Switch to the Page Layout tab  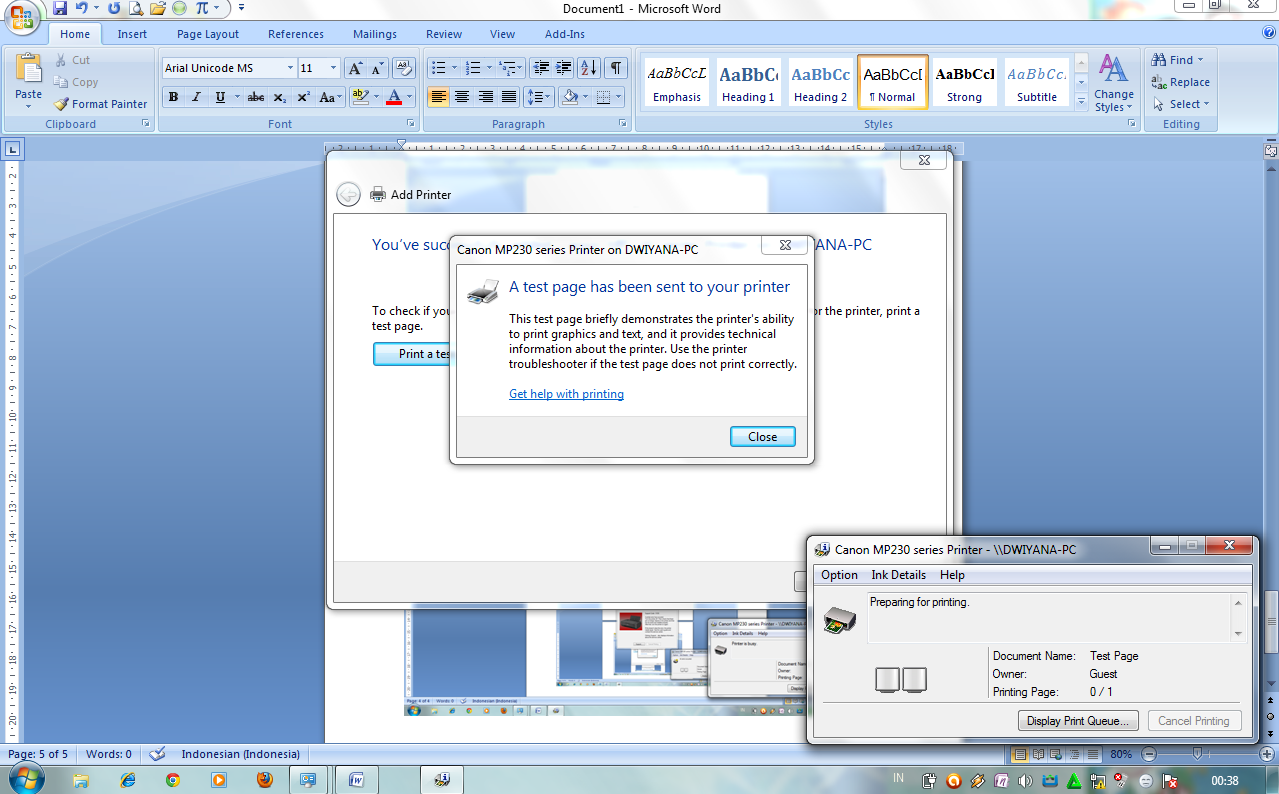tap(208, 34)
